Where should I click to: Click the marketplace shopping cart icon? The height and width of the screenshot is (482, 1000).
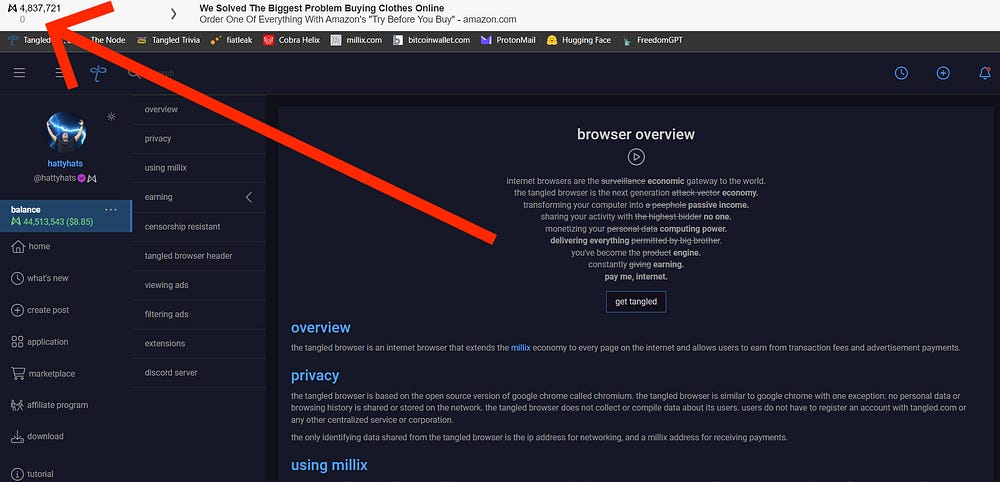18,374
